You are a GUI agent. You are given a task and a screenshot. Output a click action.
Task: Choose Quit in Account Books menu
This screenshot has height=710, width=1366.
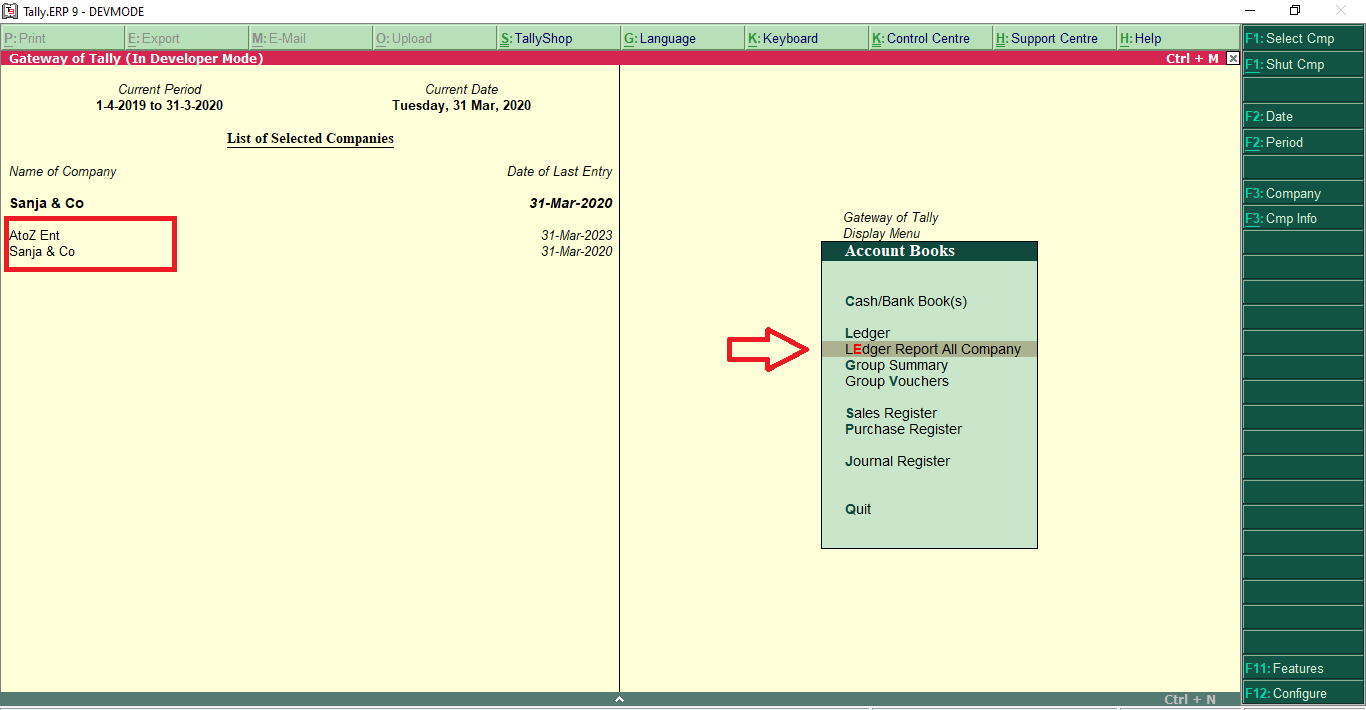pyautogui.click(x=858, y=509)
